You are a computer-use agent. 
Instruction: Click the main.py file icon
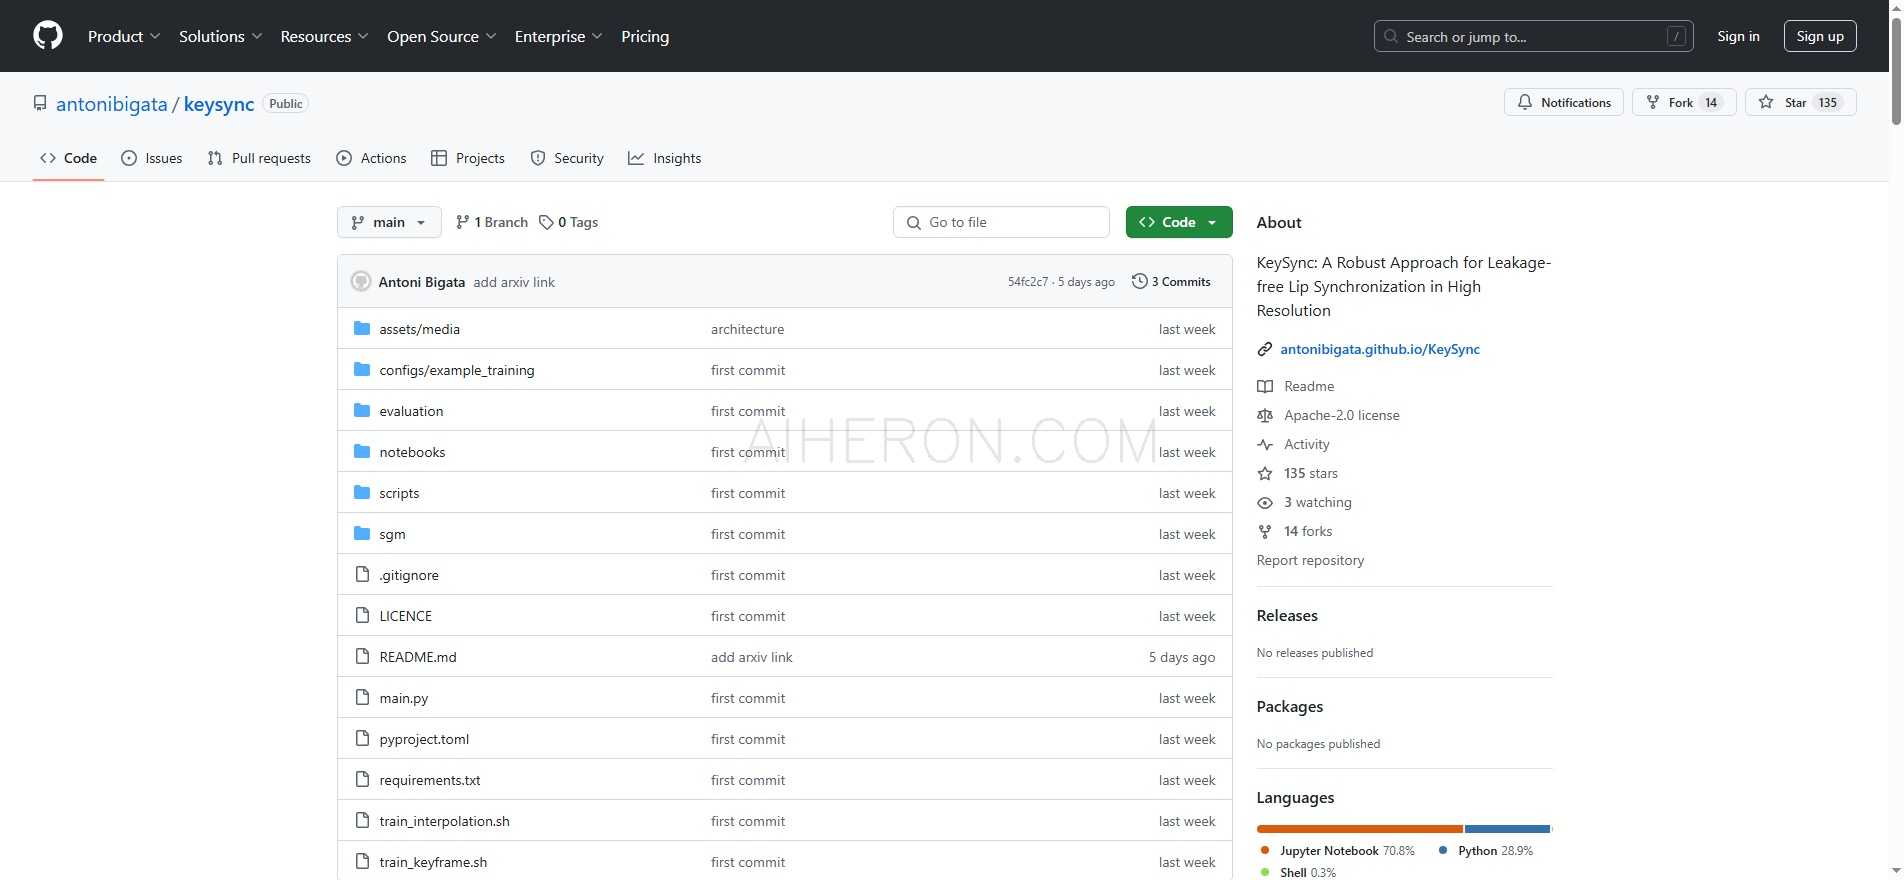(362, 698)
